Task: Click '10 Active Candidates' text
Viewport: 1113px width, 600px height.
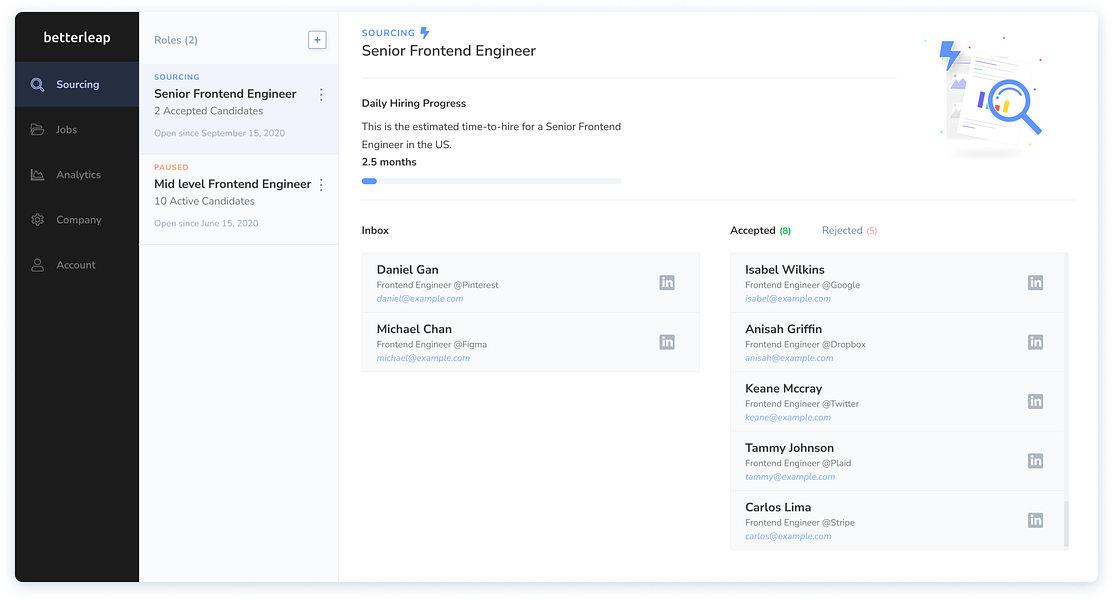Action: [204, 202]
